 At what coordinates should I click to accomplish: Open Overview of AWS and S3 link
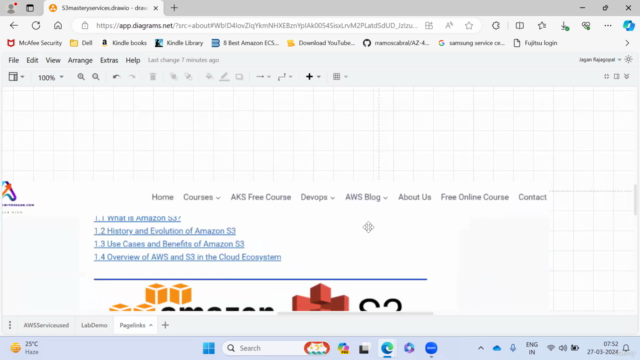click(x=187, y=257)
